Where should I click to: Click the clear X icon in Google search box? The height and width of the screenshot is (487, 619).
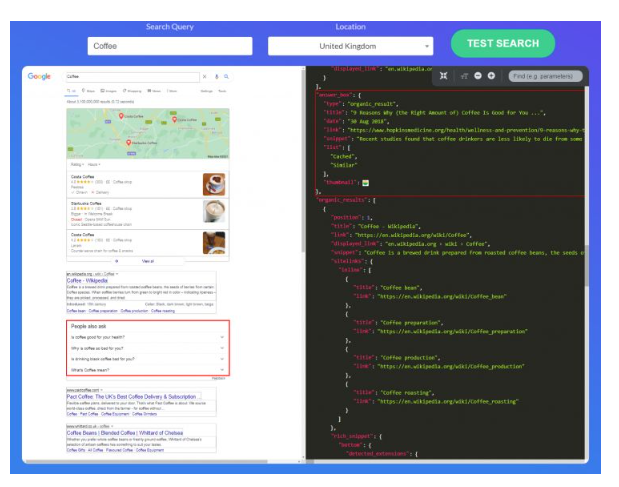(205, 76)
